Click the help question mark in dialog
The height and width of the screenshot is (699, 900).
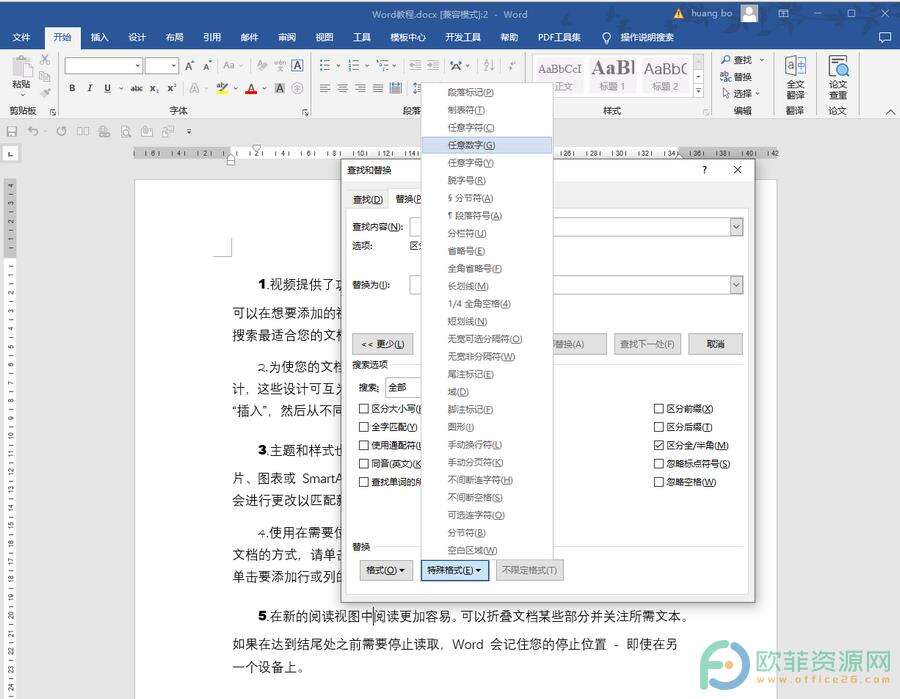704,170
